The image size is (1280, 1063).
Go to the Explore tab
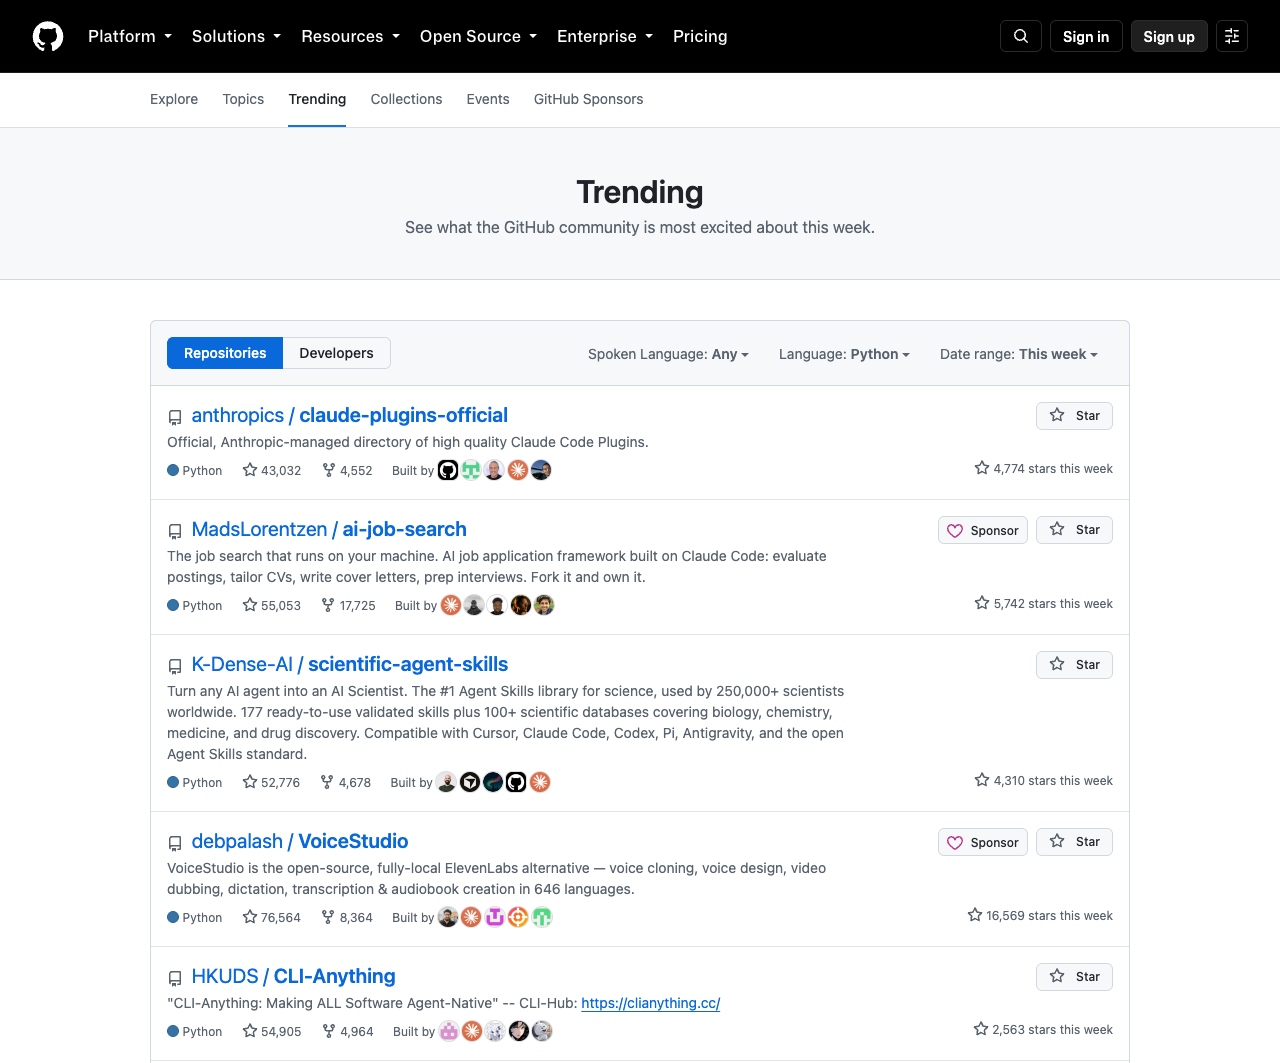pos(174,99)
